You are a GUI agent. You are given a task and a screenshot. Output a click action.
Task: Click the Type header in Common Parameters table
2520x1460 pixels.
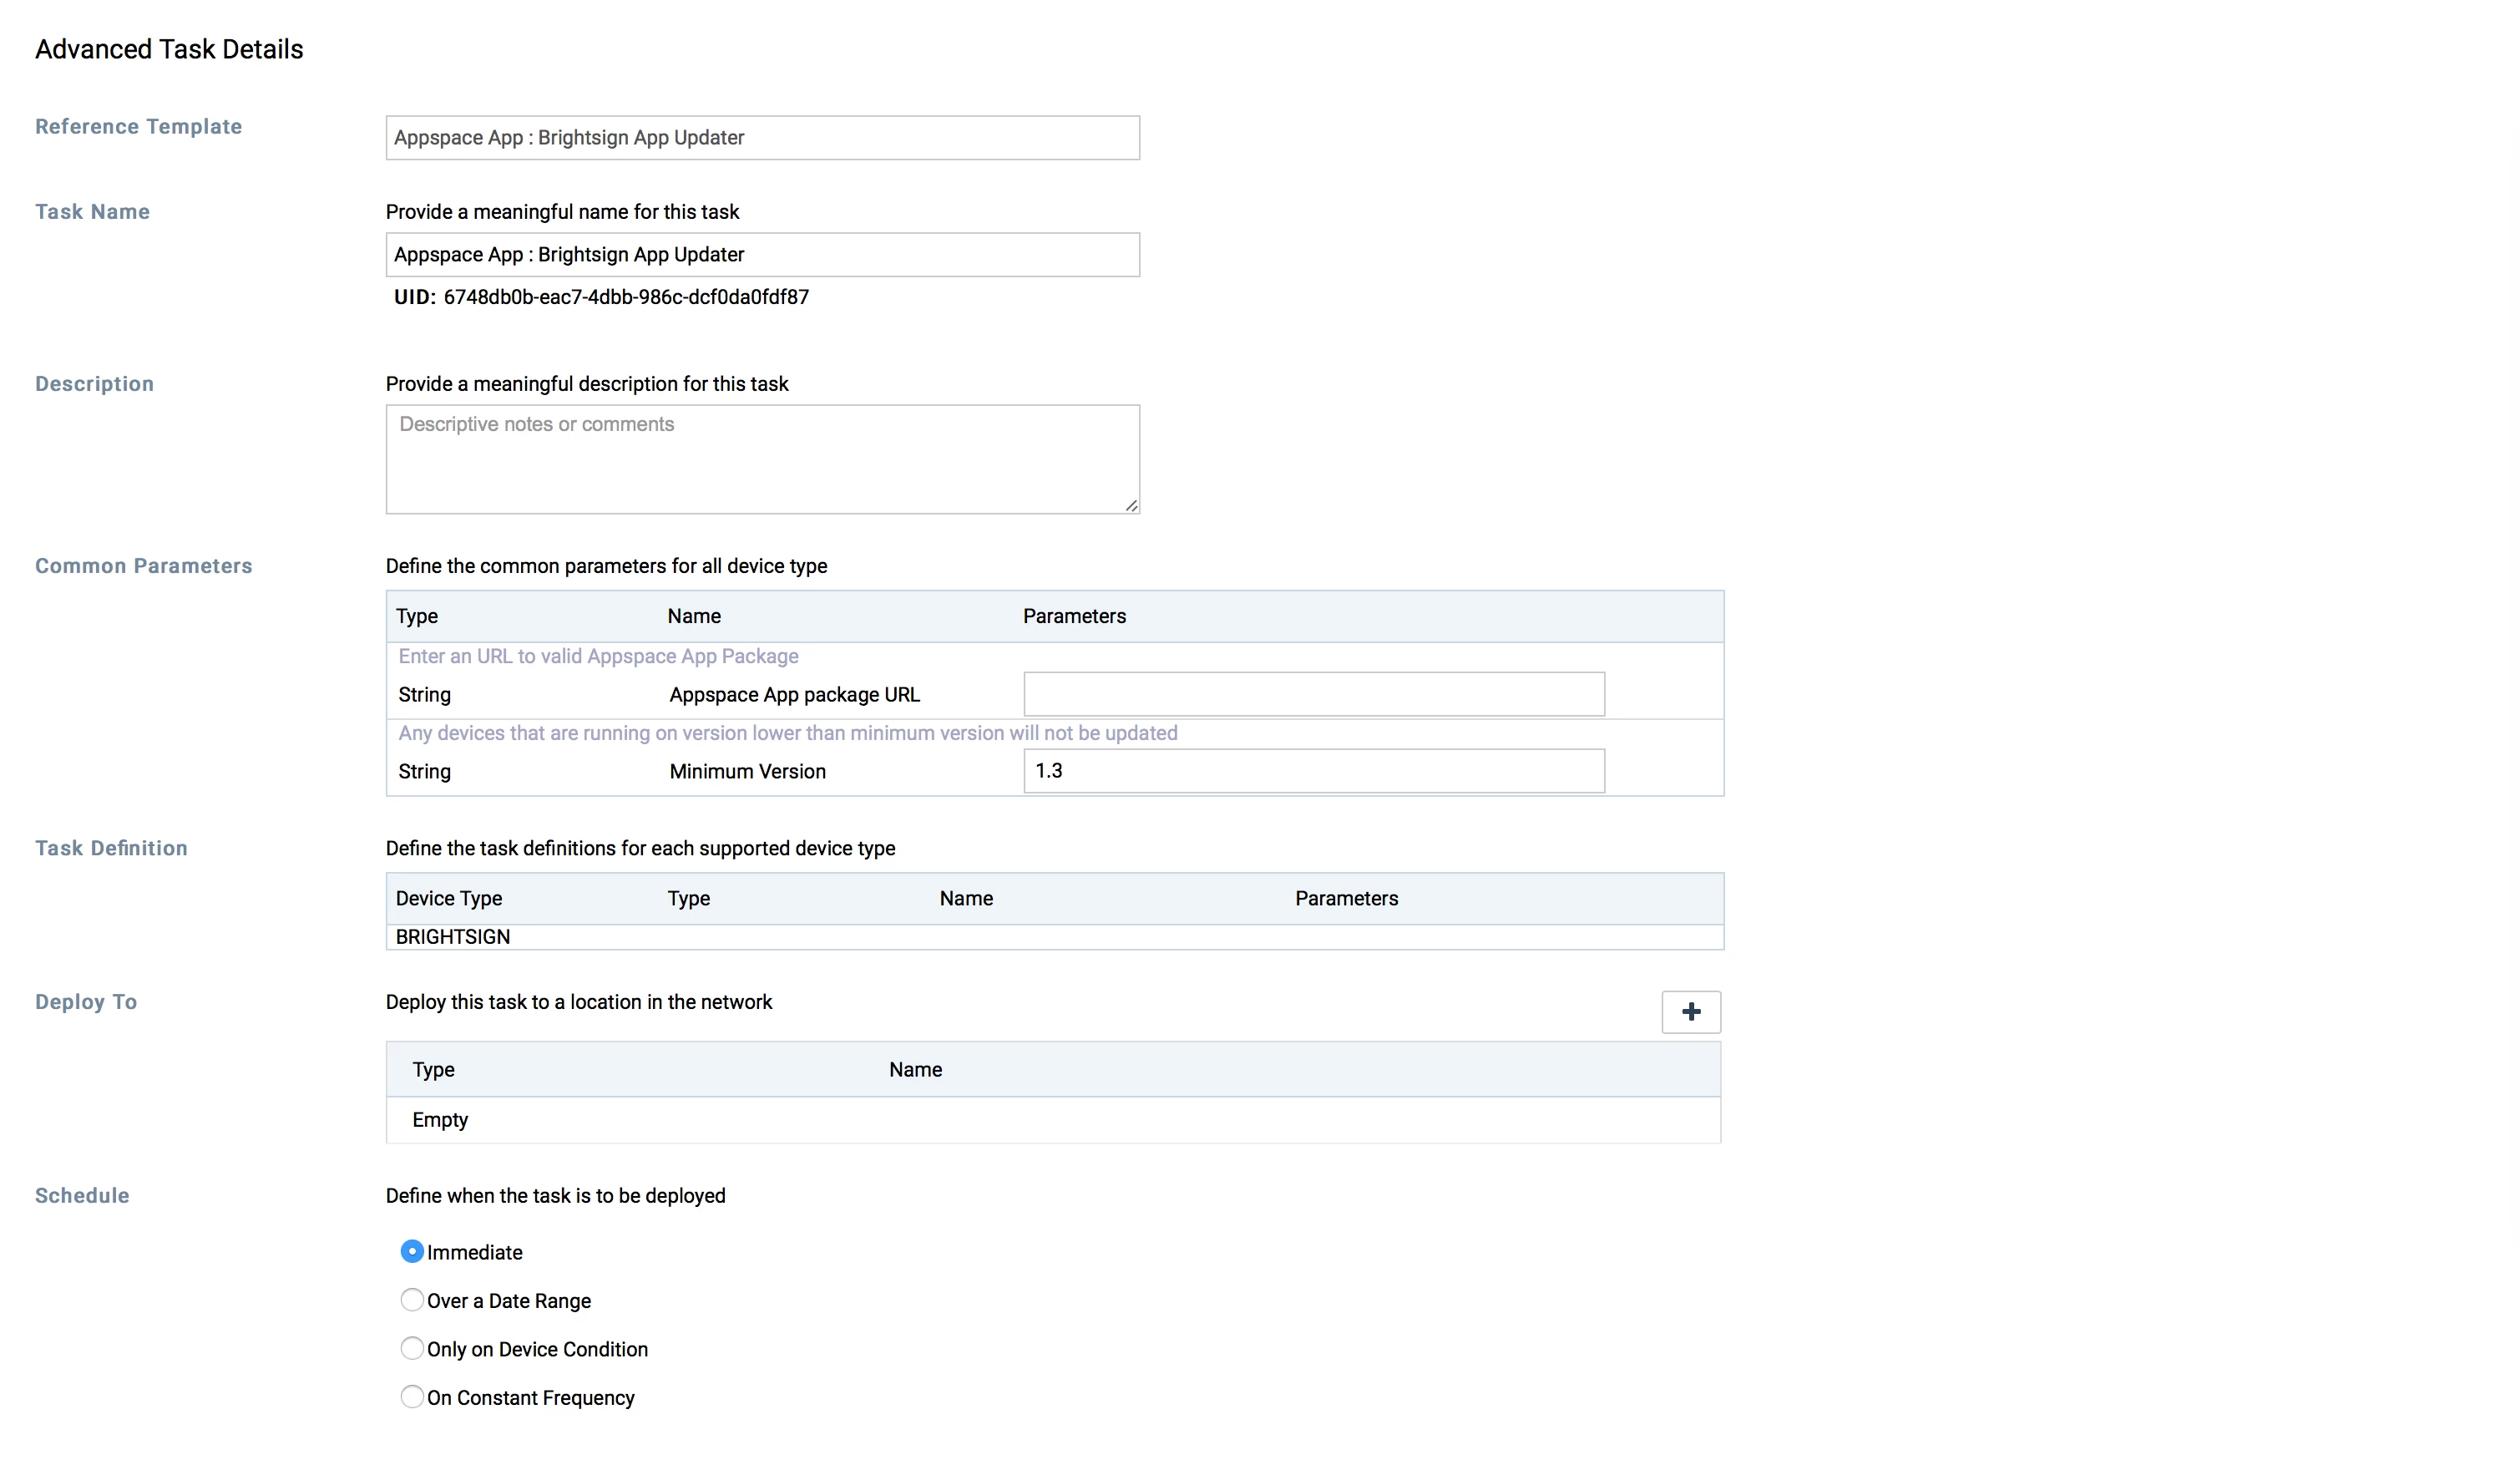(417, 616)
